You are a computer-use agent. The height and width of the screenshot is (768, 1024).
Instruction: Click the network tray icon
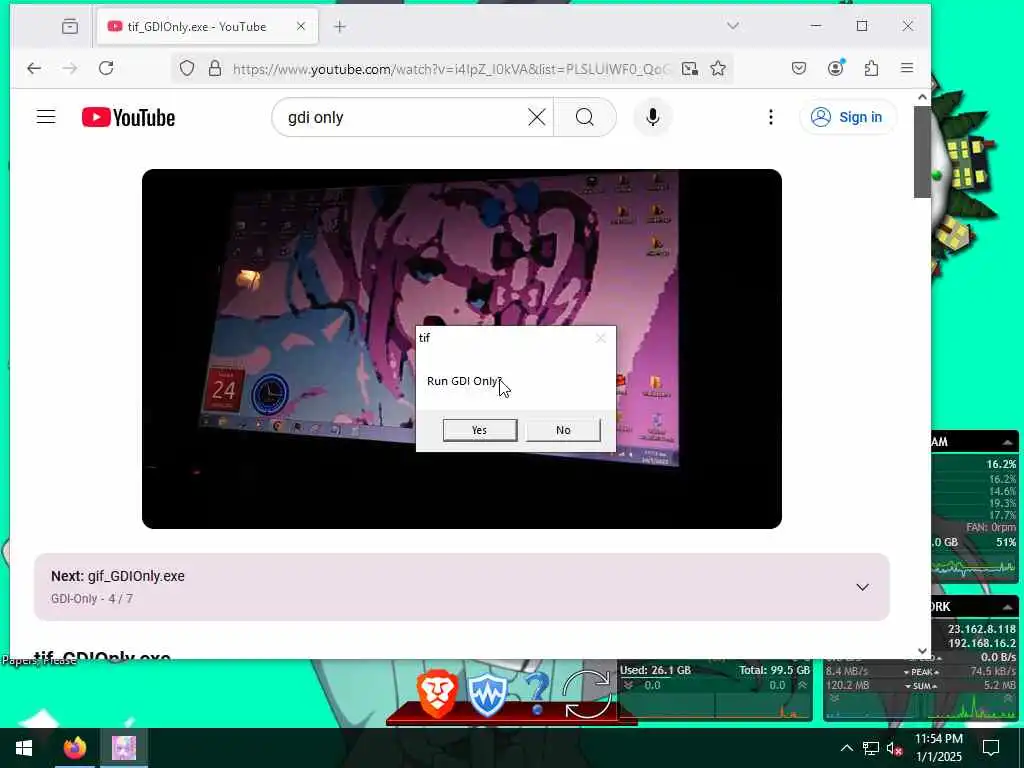(x=871, y=748)
